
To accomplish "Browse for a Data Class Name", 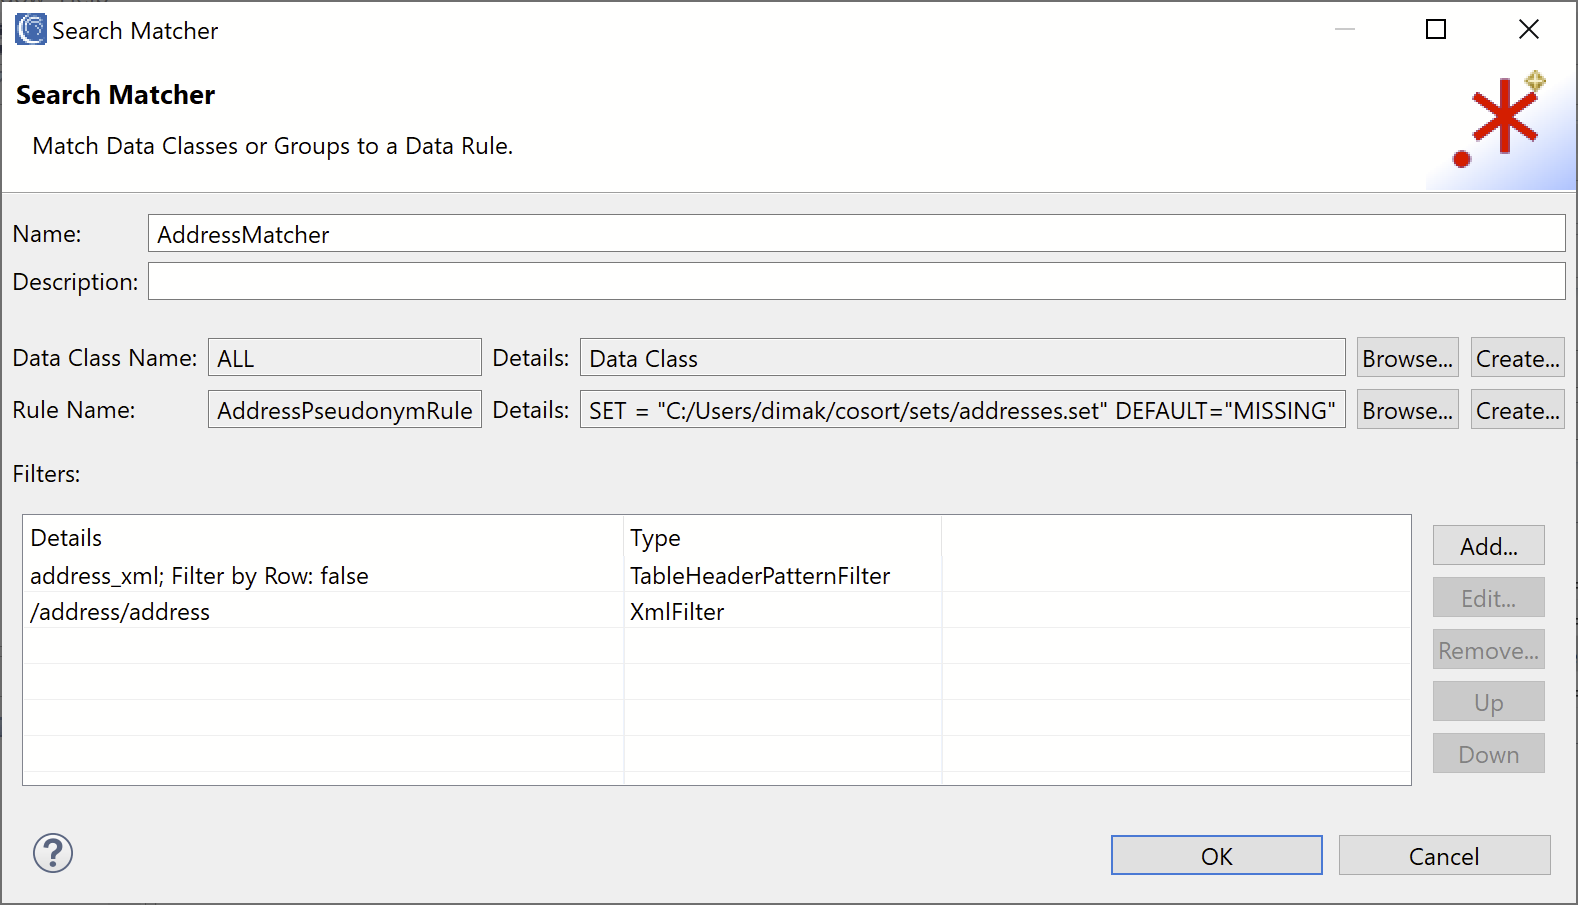I will click(x=1407, y=357).
